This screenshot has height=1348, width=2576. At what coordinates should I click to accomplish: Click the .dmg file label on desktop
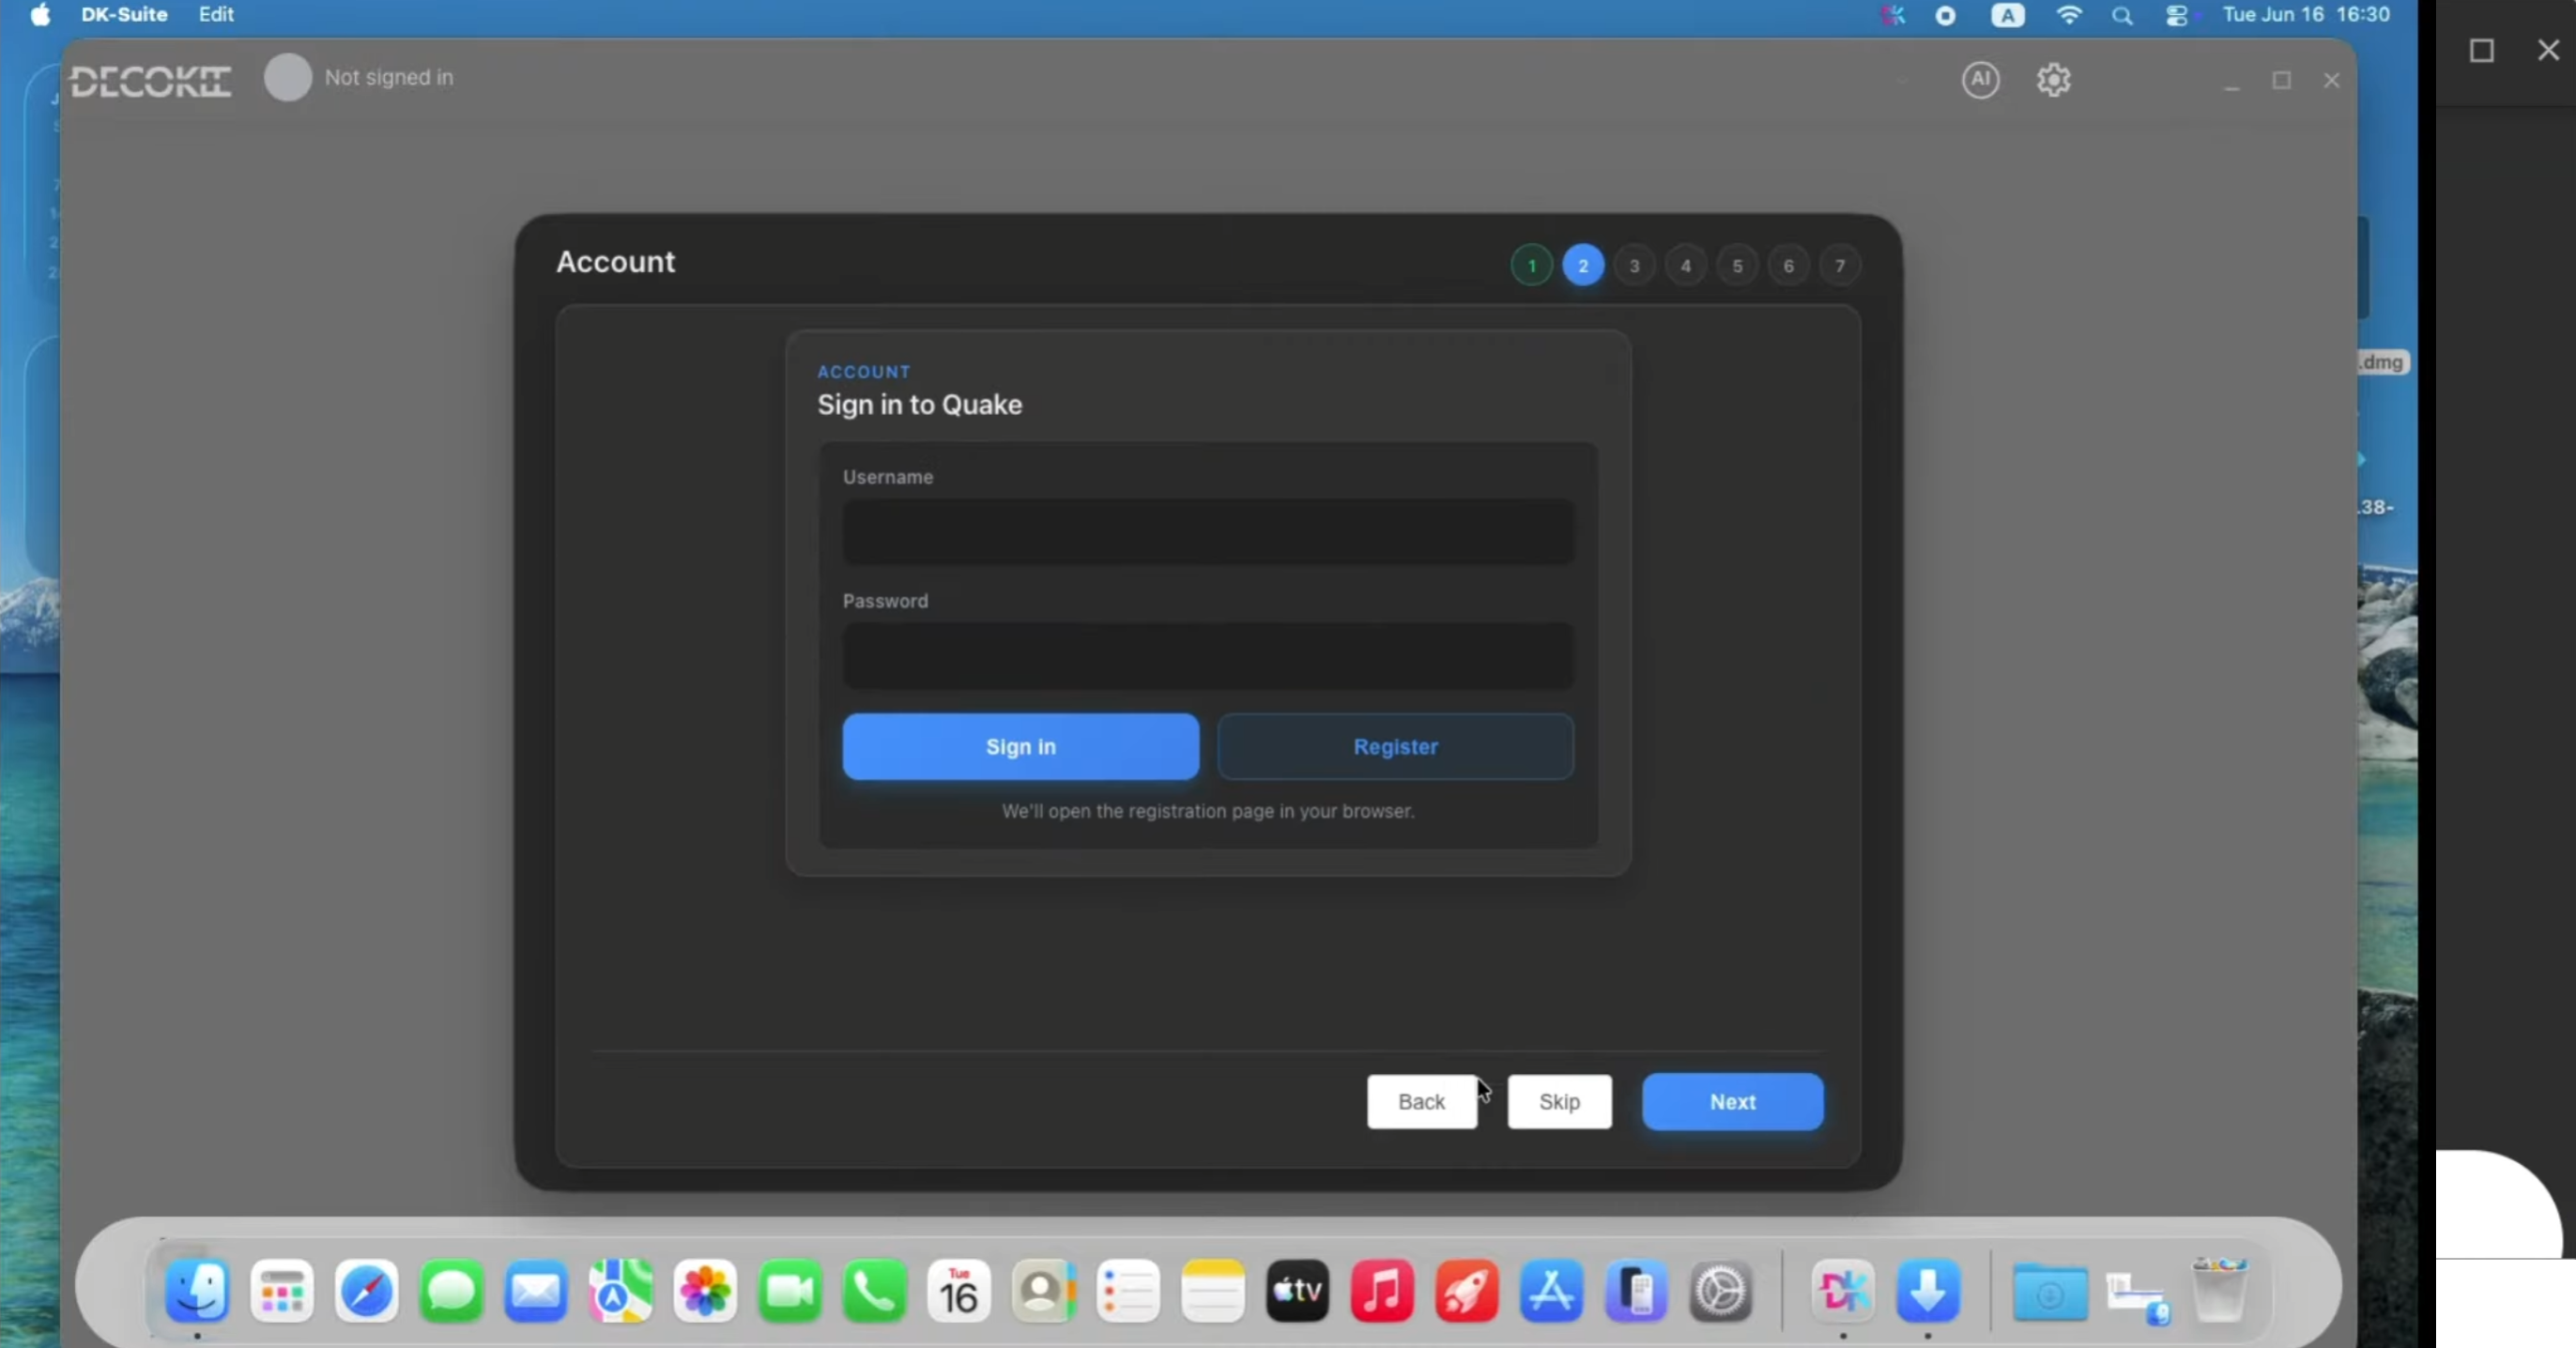point(2382,362)
